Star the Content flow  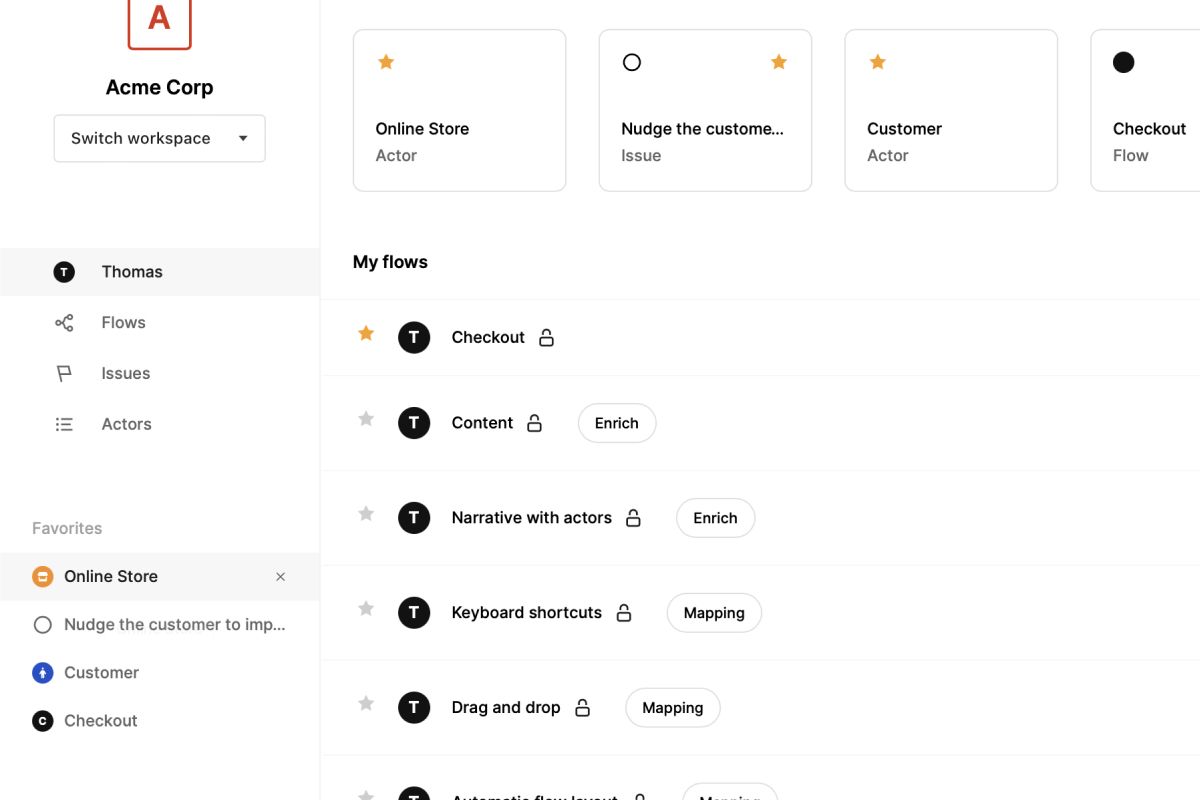pyautogui.click(x=366, y=419)
